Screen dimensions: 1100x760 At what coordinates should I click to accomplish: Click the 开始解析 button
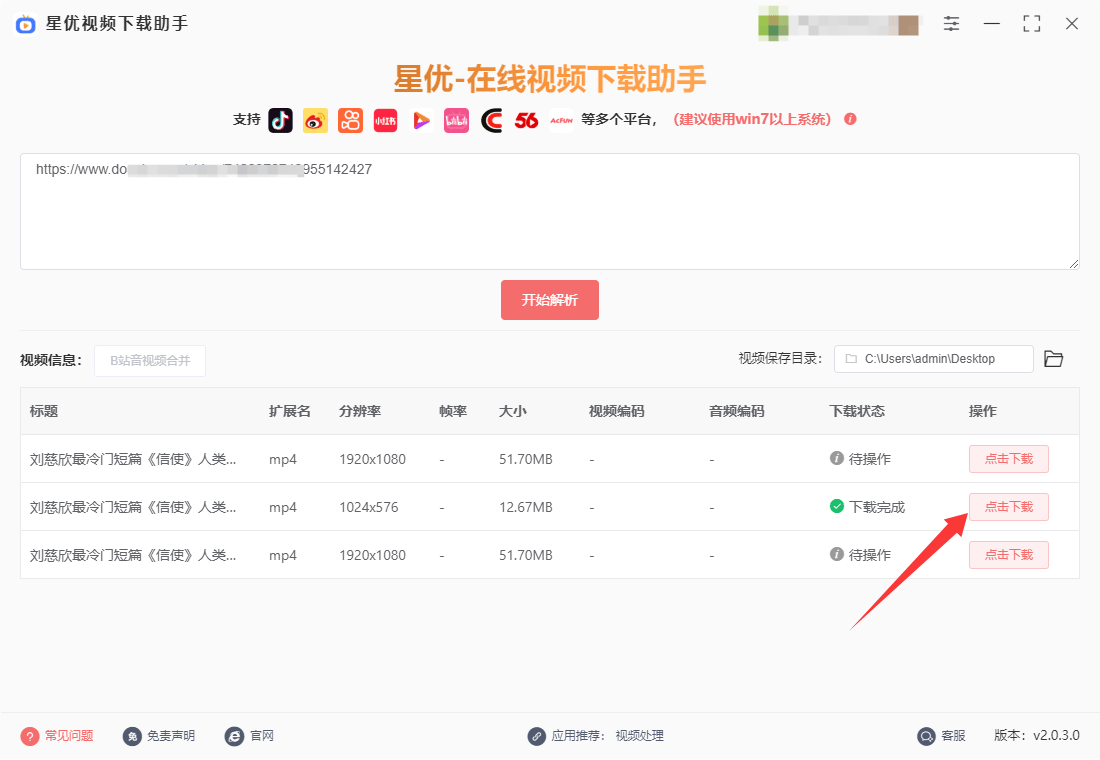point(550,299)
